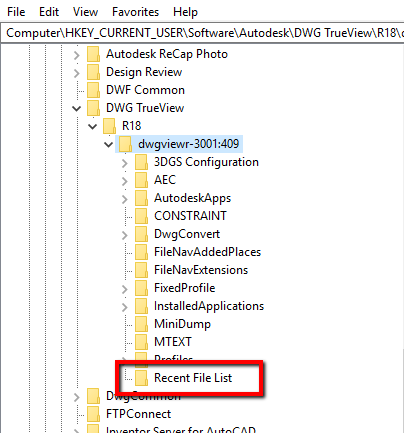Select the DwgConvert key
The image size is (404, 433).
[x=187, y=234]
